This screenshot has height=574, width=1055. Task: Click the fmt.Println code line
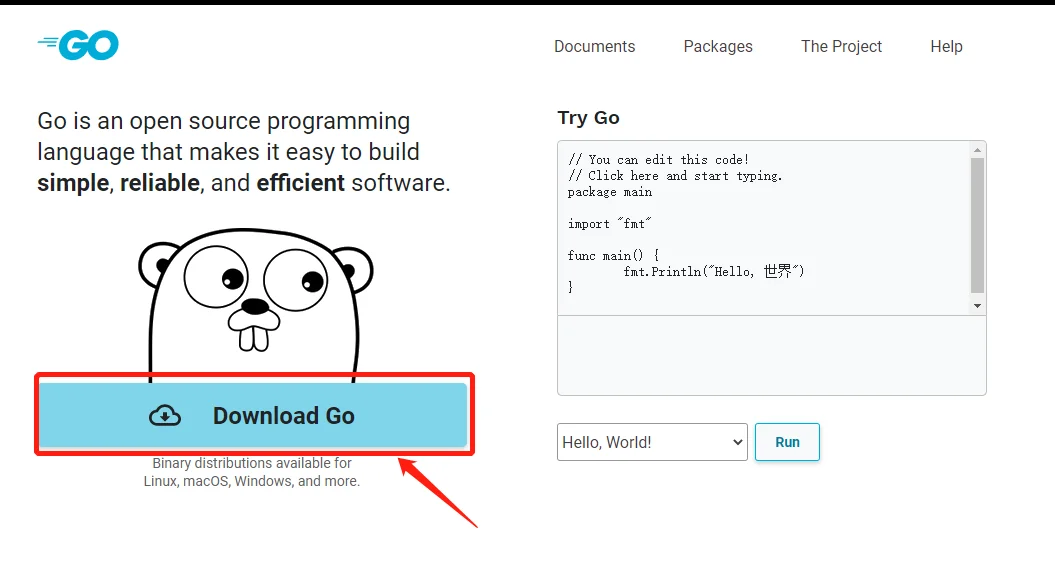click(x=714, y=271)
